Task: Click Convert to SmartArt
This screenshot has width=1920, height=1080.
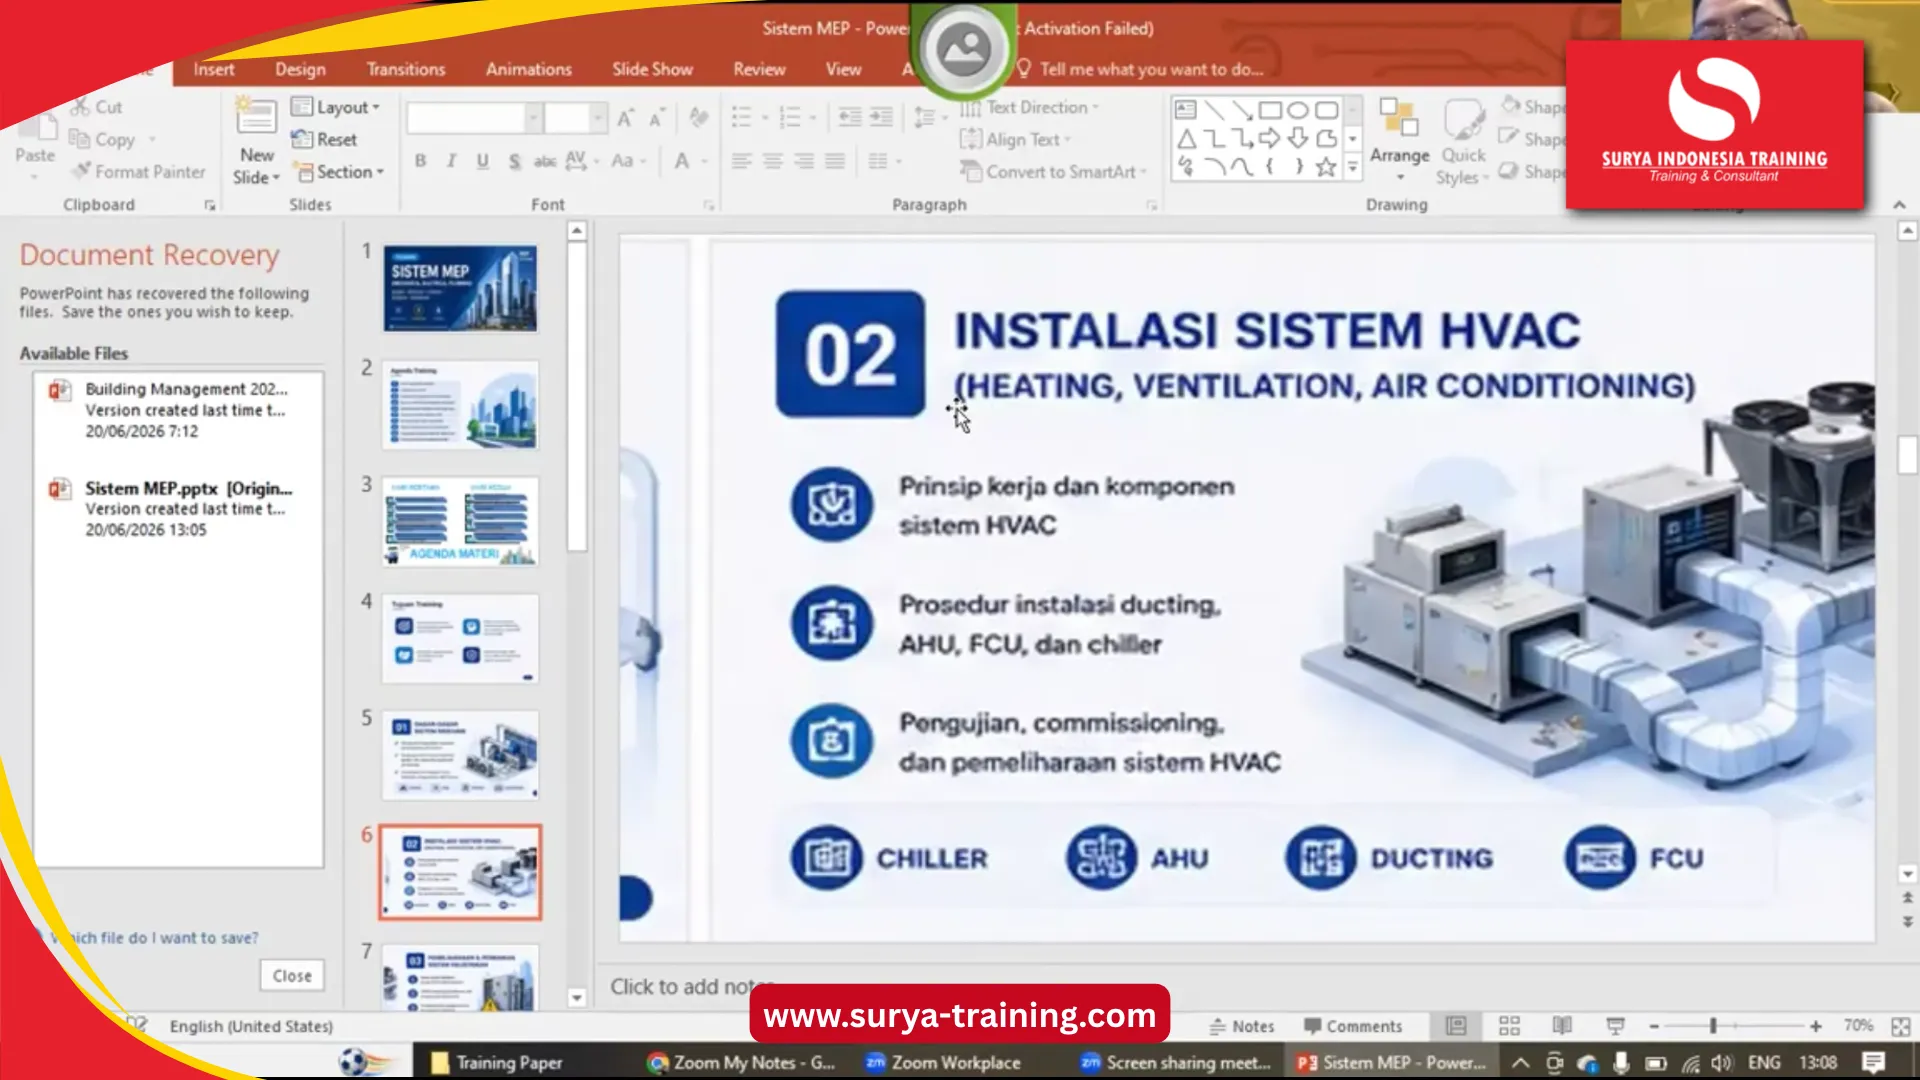Action: (1053, 172)
